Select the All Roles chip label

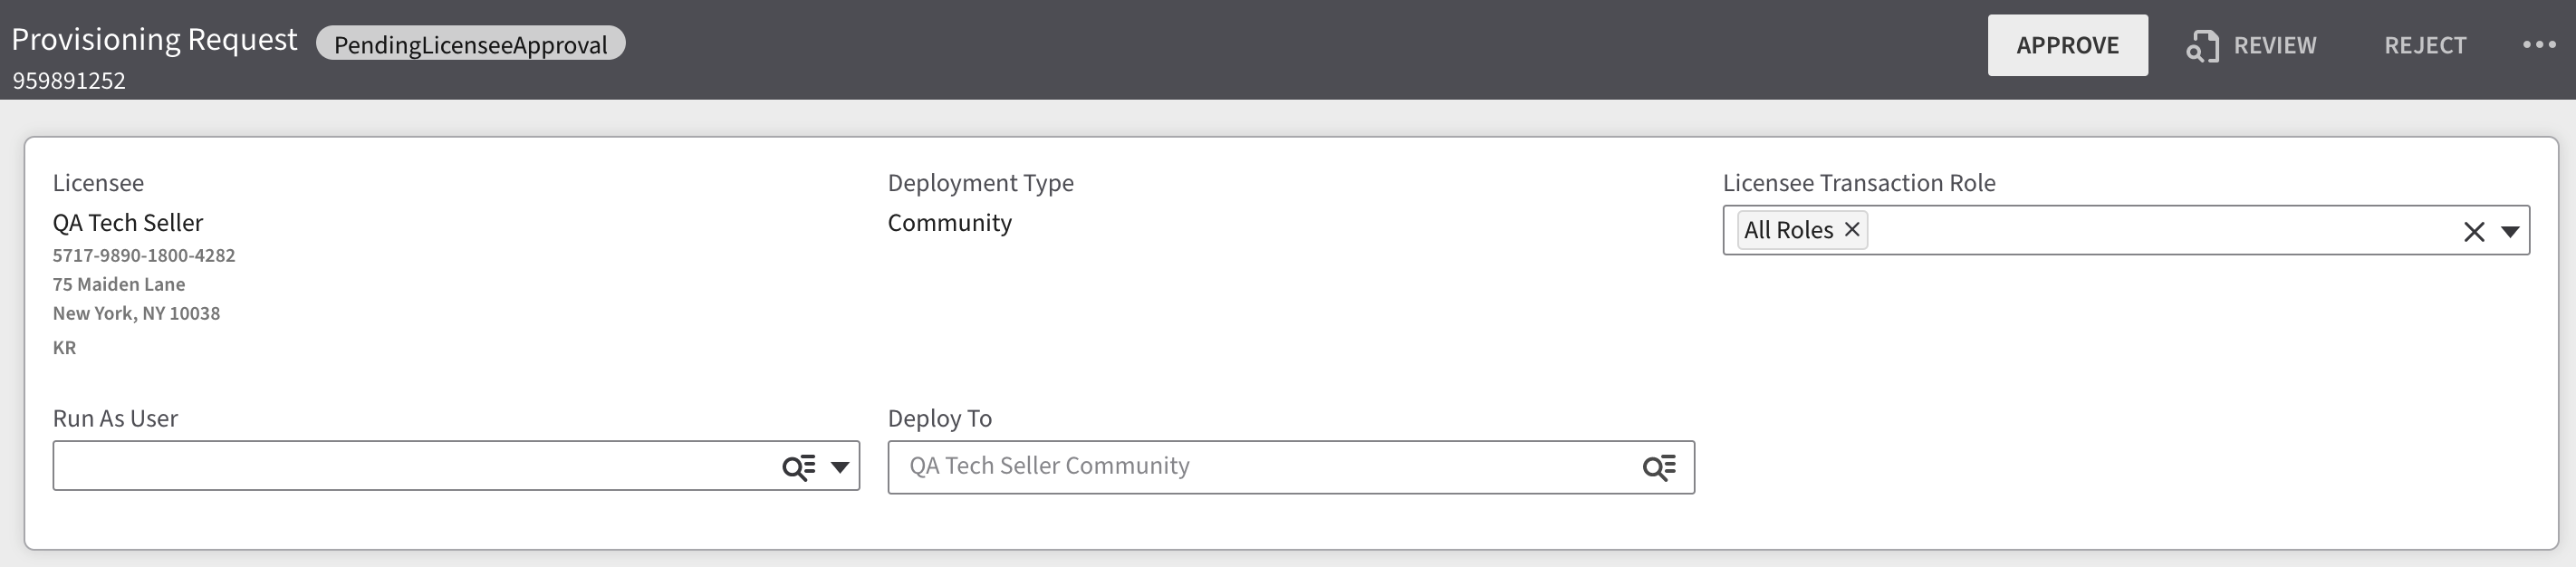(x=1788, y=230)
